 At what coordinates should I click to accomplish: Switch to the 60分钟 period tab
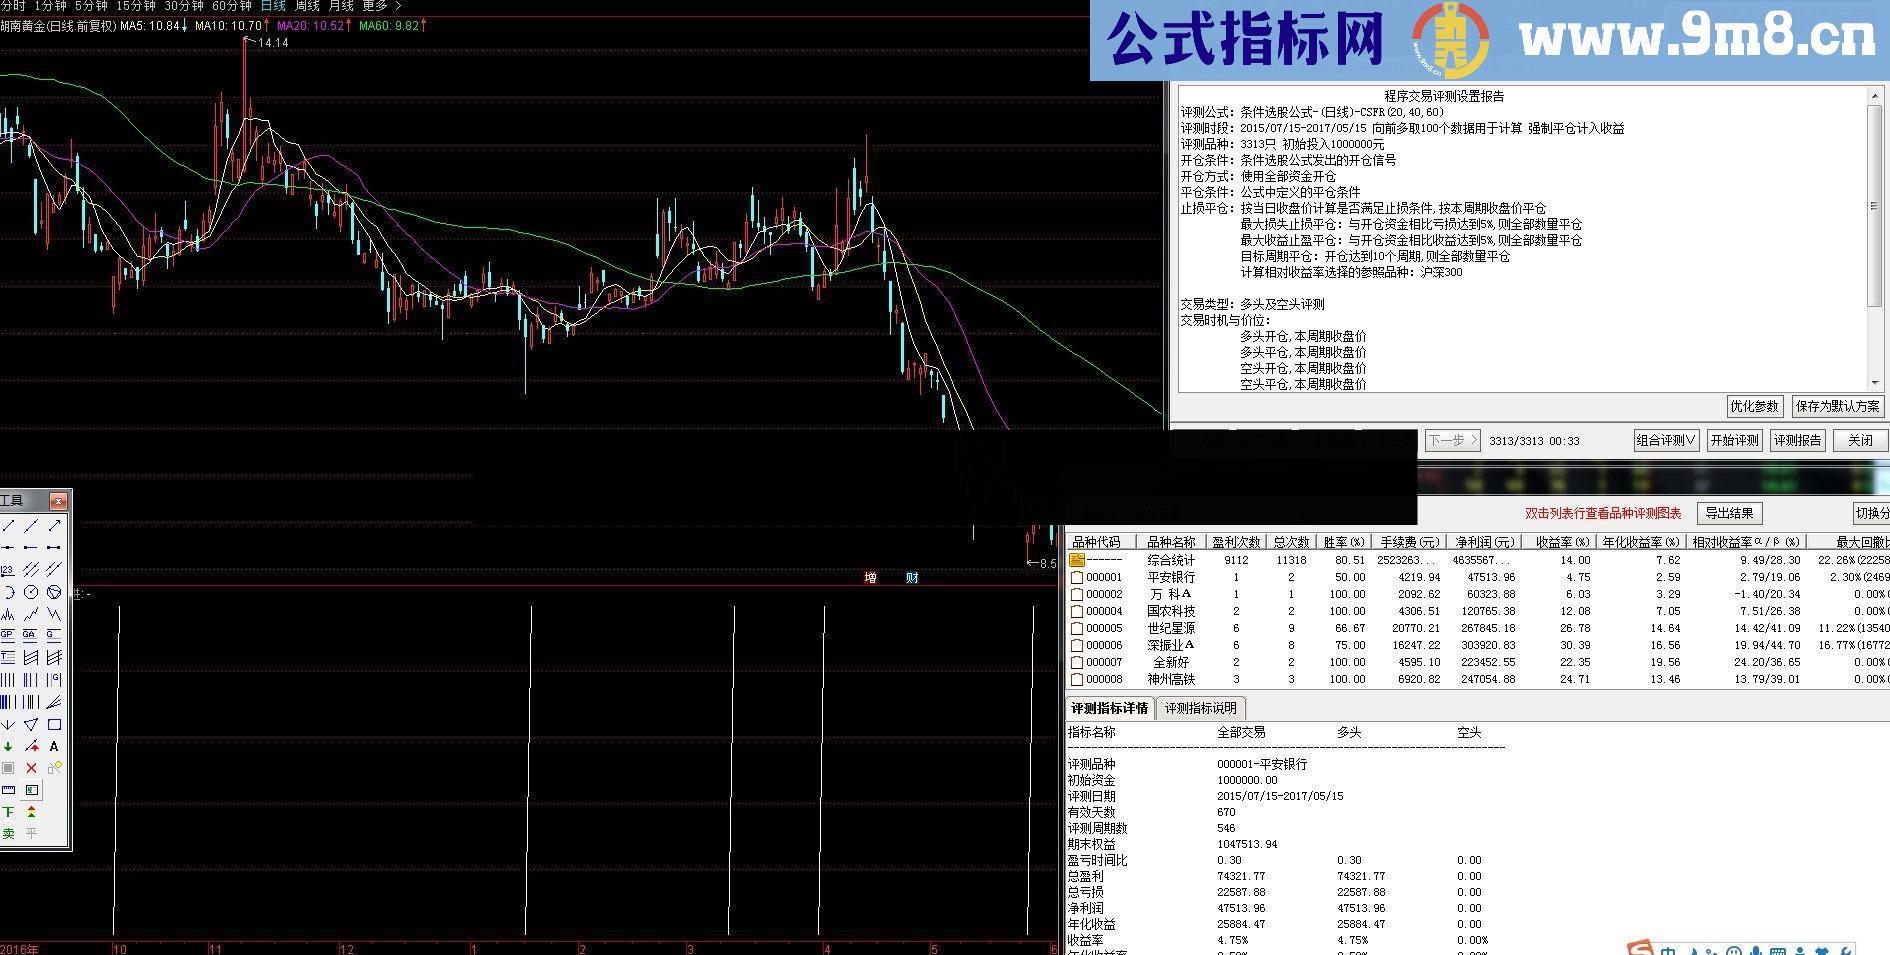point(232,6)
